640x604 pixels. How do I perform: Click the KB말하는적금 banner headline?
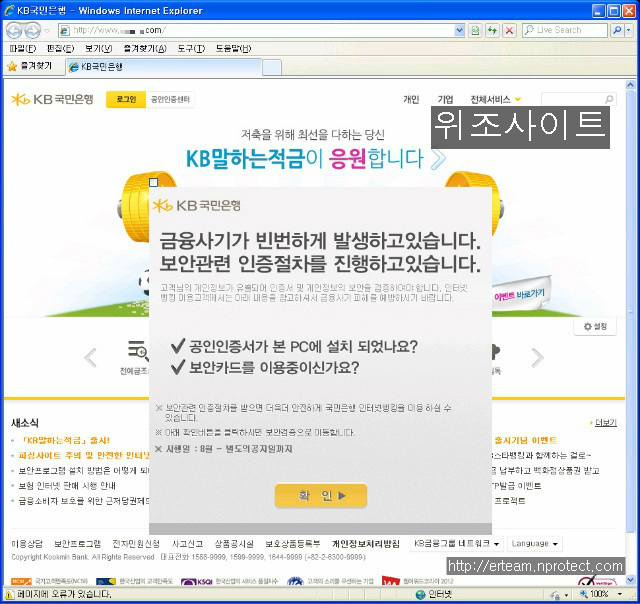point(304,159)
